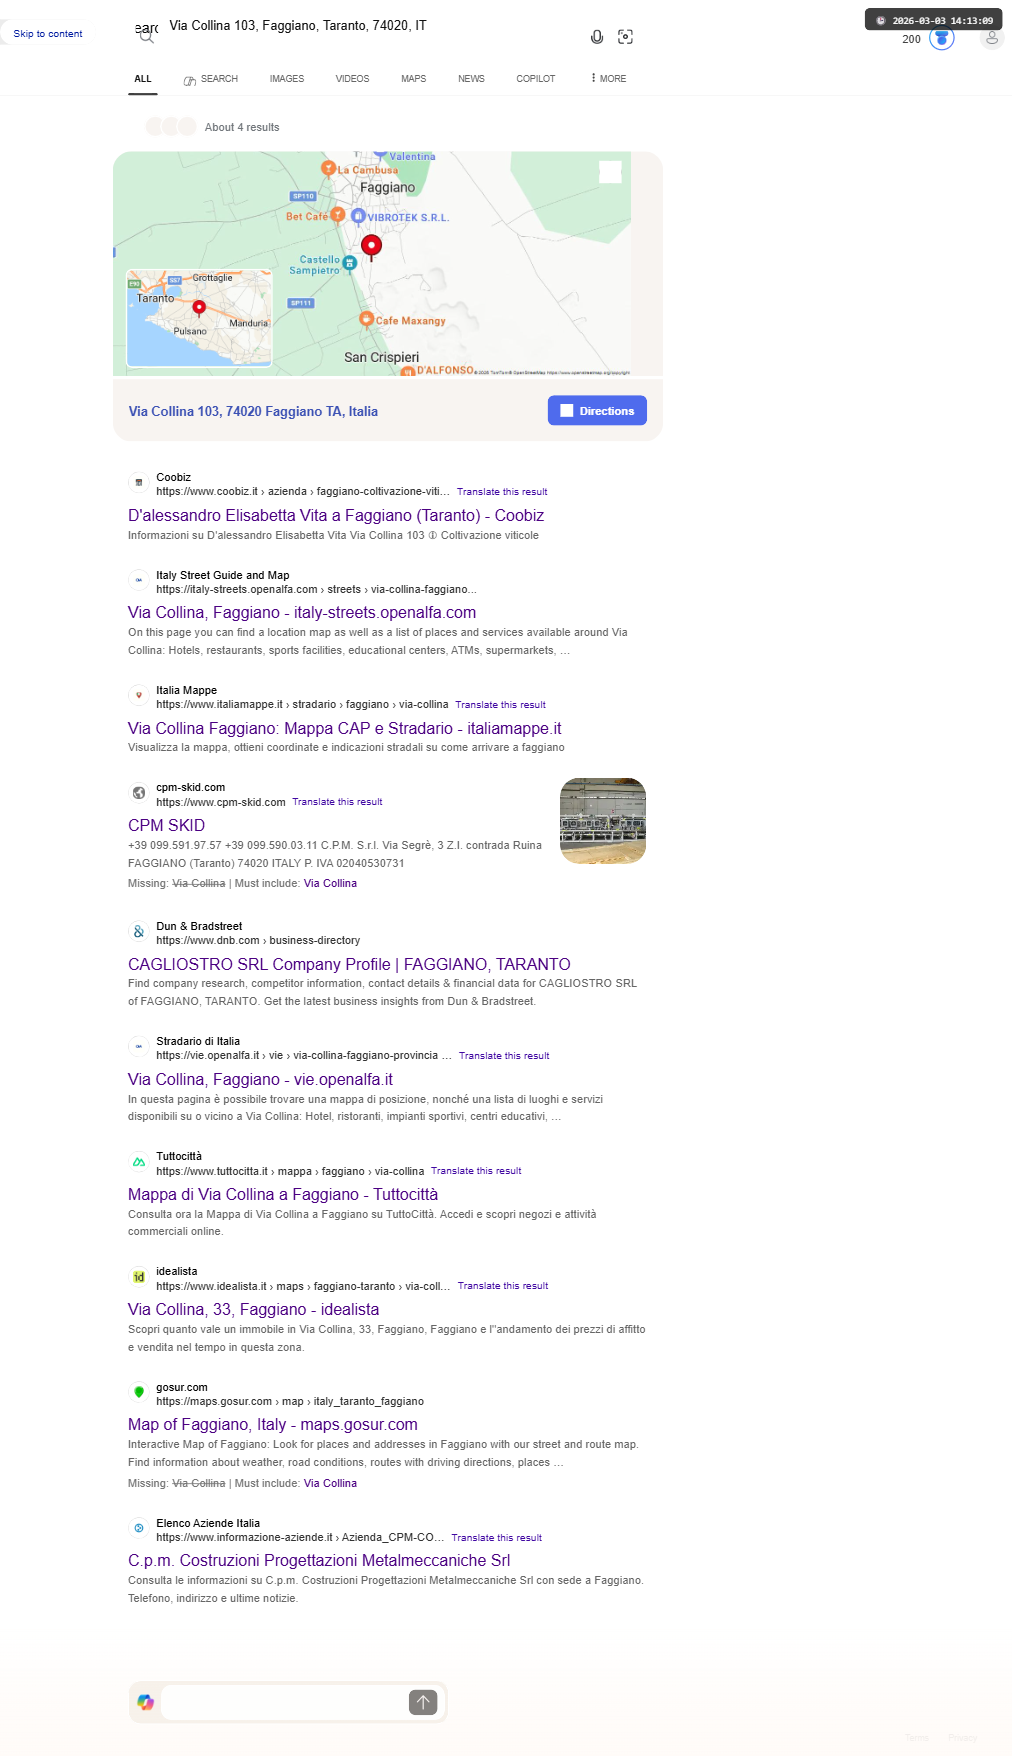Open the user account profile icon

click(991, 38)
